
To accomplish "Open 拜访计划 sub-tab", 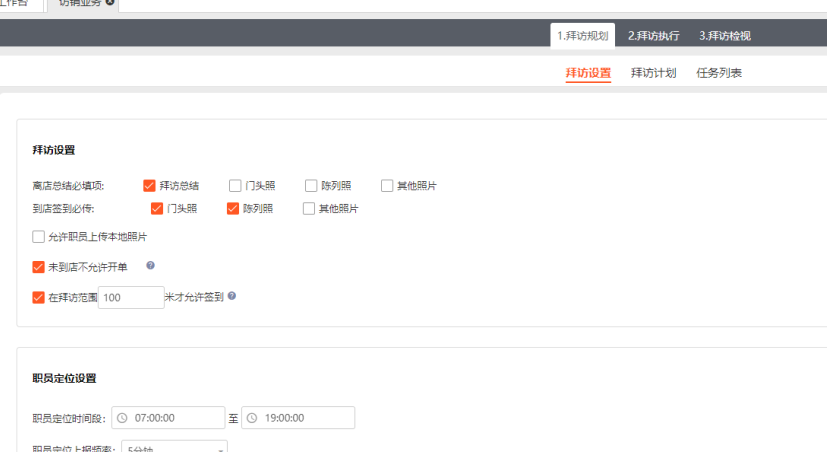I will pos(653,73).
